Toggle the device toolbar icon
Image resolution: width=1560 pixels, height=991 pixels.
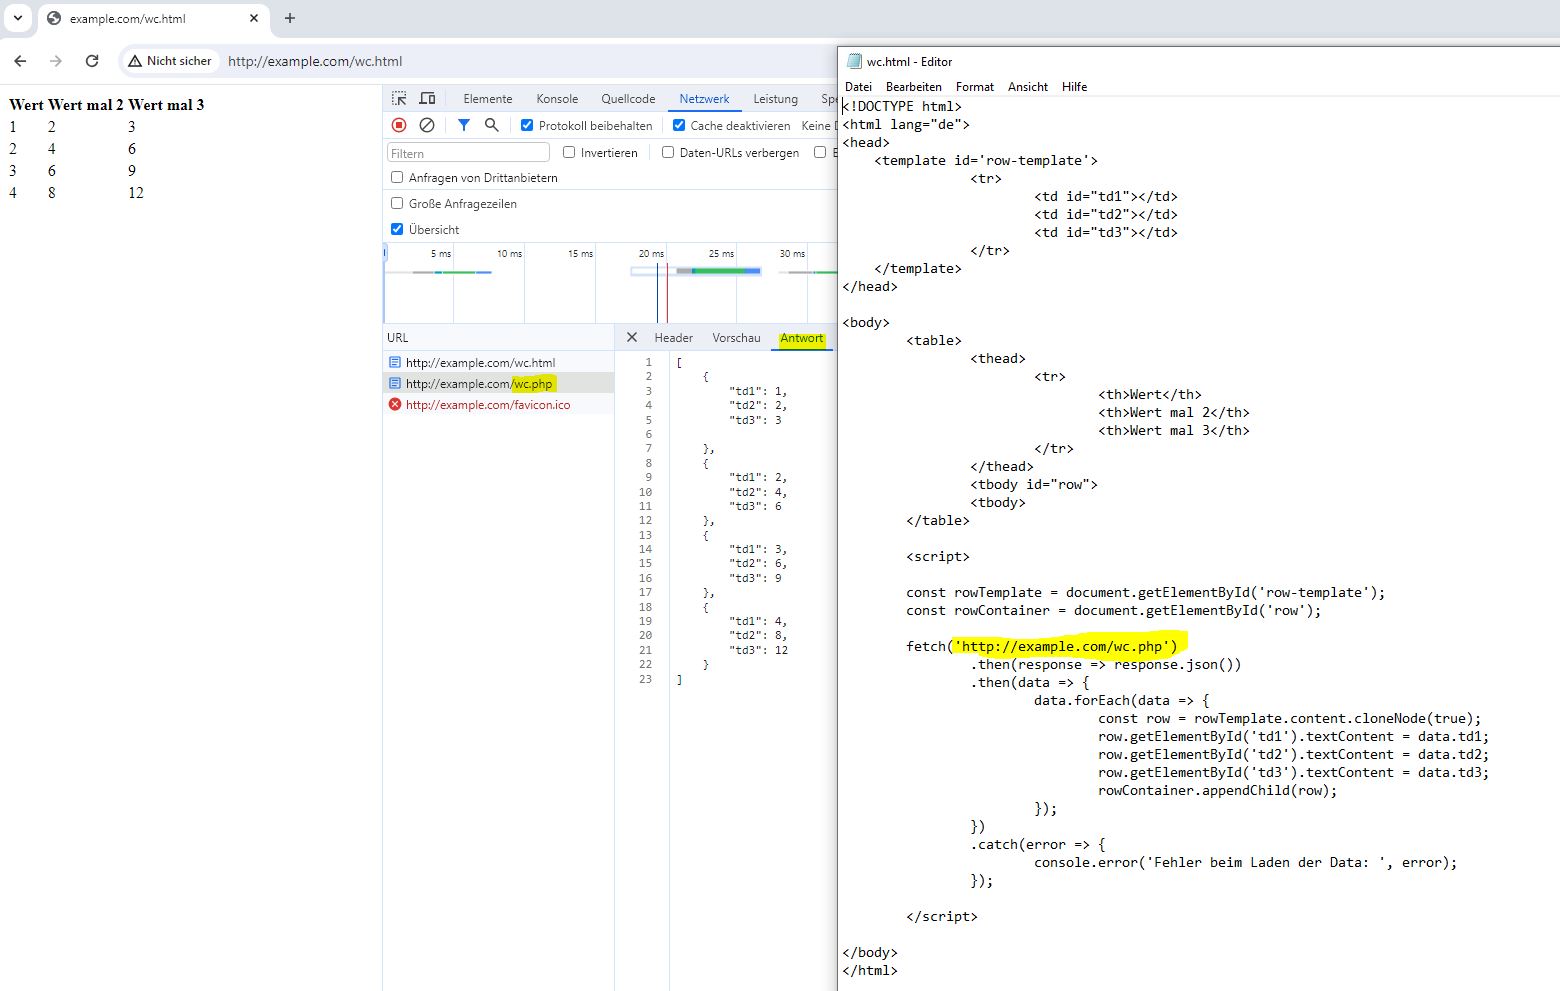(427, 98)
